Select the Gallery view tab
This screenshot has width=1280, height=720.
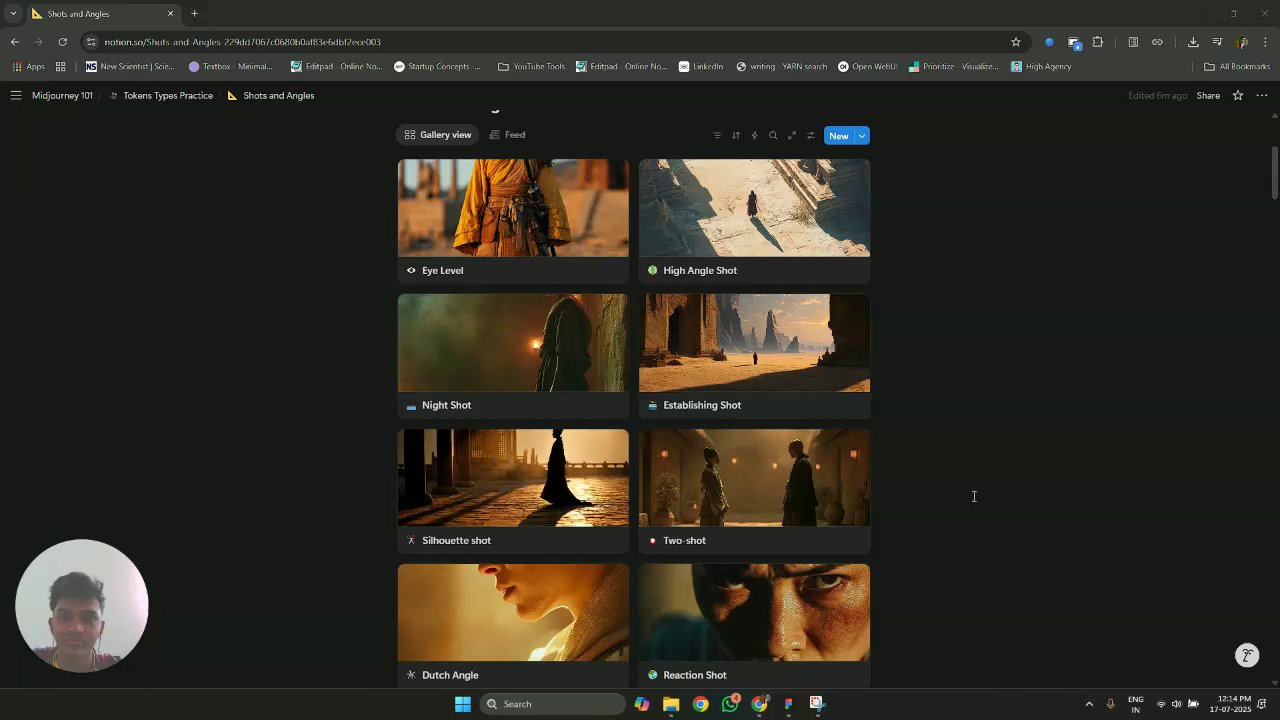pos(438,135)
